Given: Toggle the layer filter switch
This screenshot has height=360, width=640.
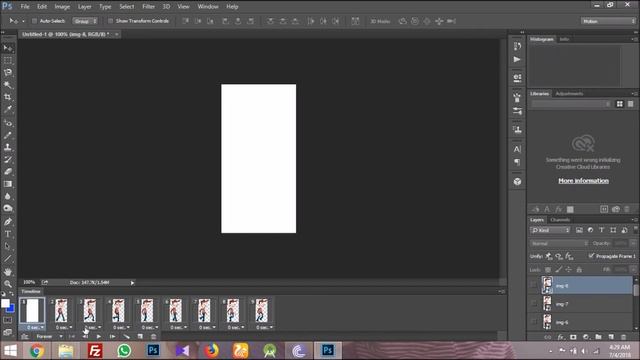Looking at the screenshot, I should 635,230.
